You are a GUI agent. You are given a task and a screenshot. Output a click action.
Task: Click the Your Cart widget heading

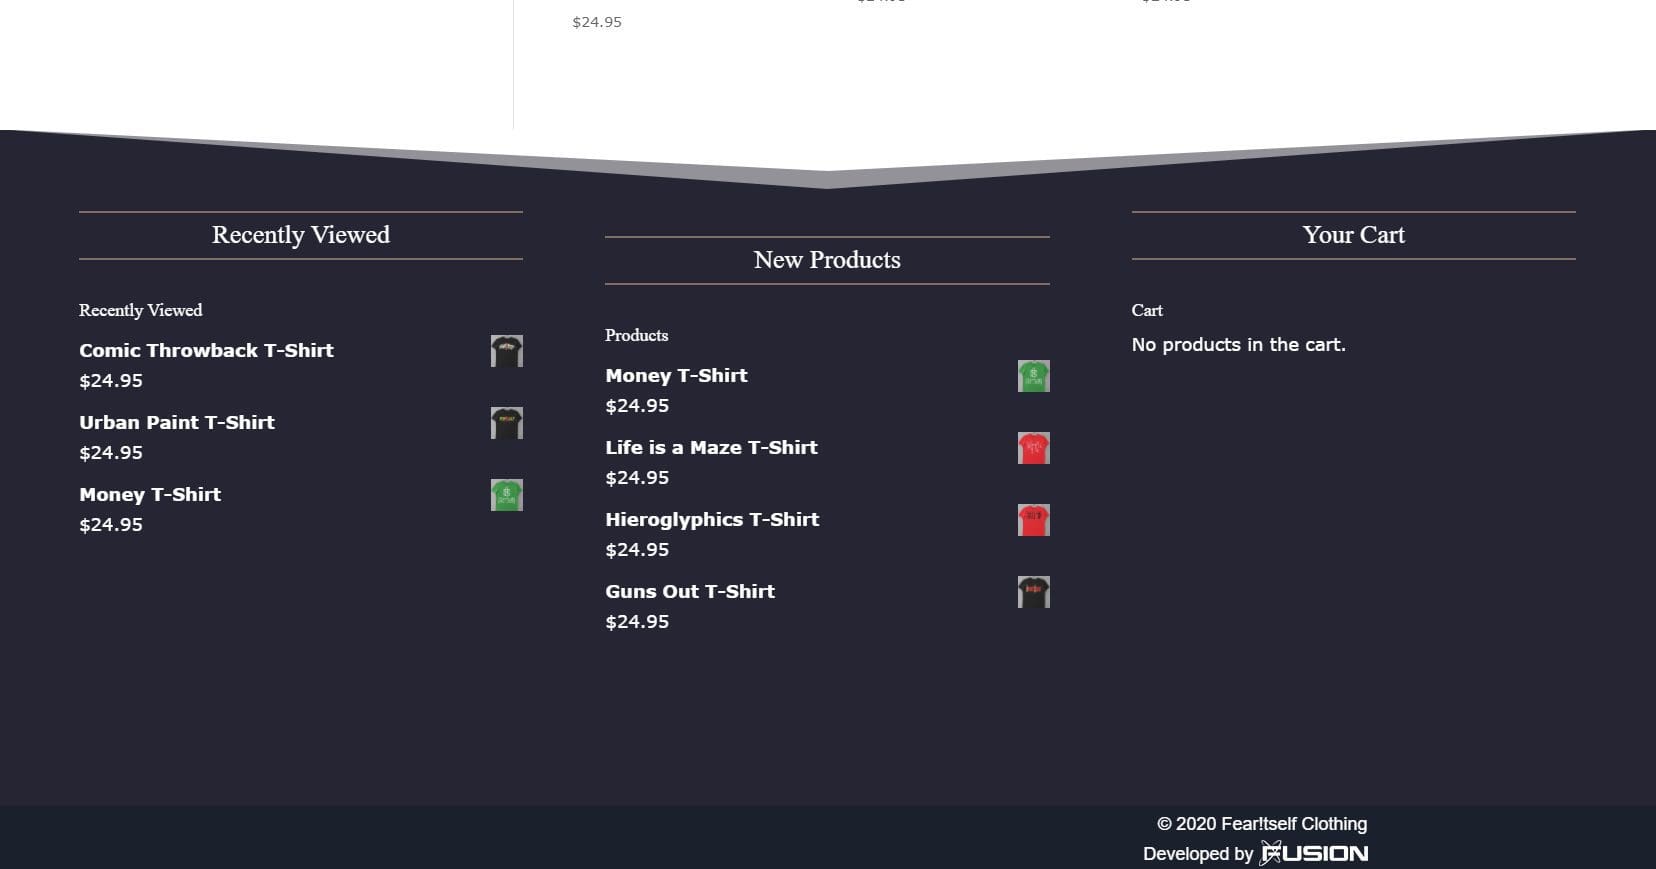(1353, 235)
